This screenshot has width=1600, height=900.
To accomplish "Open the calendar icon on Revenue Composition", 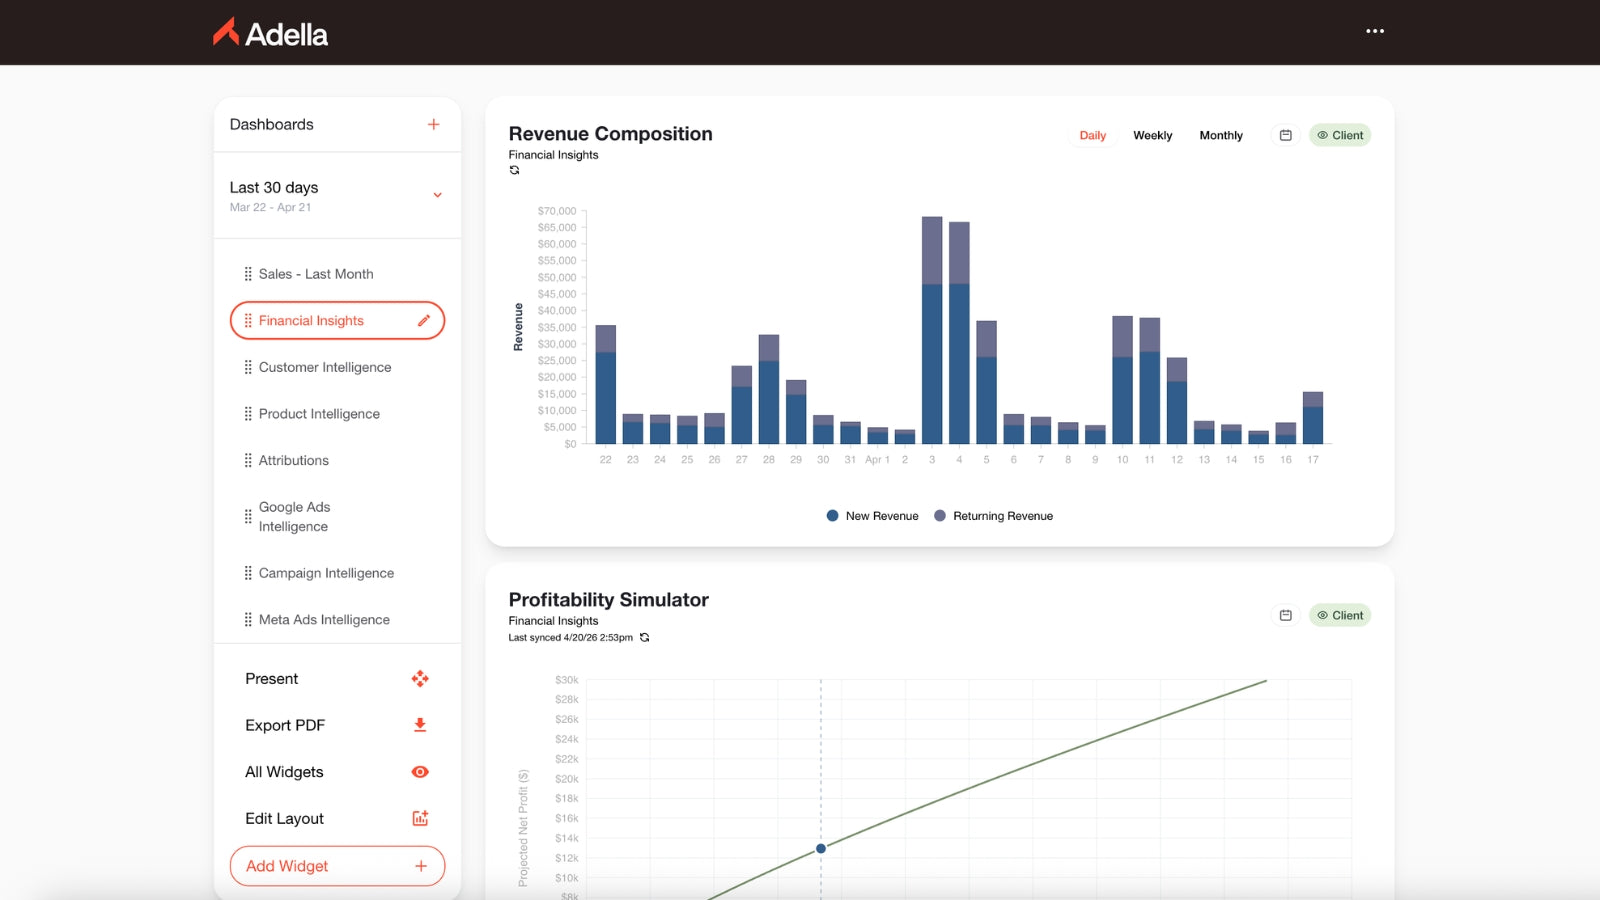I will point(1286,135).
